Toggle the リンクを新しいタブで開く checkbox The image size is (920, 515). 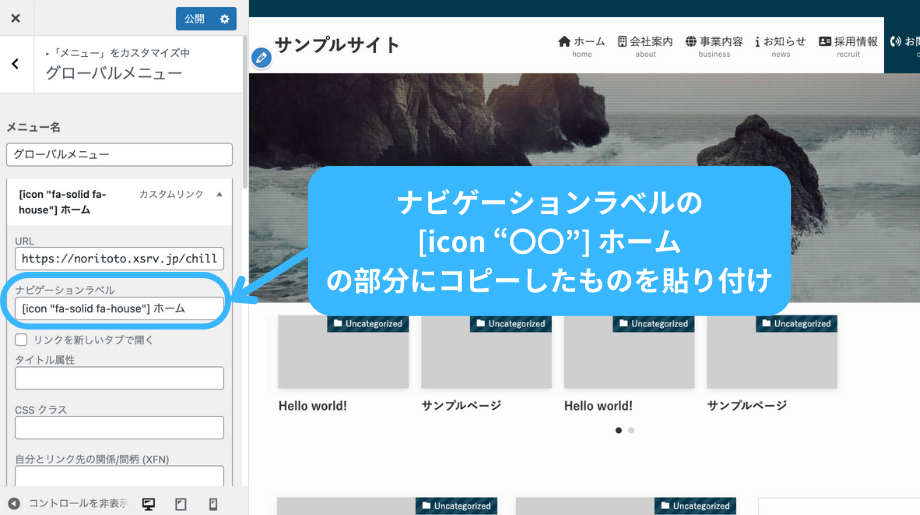pos(22,340)
